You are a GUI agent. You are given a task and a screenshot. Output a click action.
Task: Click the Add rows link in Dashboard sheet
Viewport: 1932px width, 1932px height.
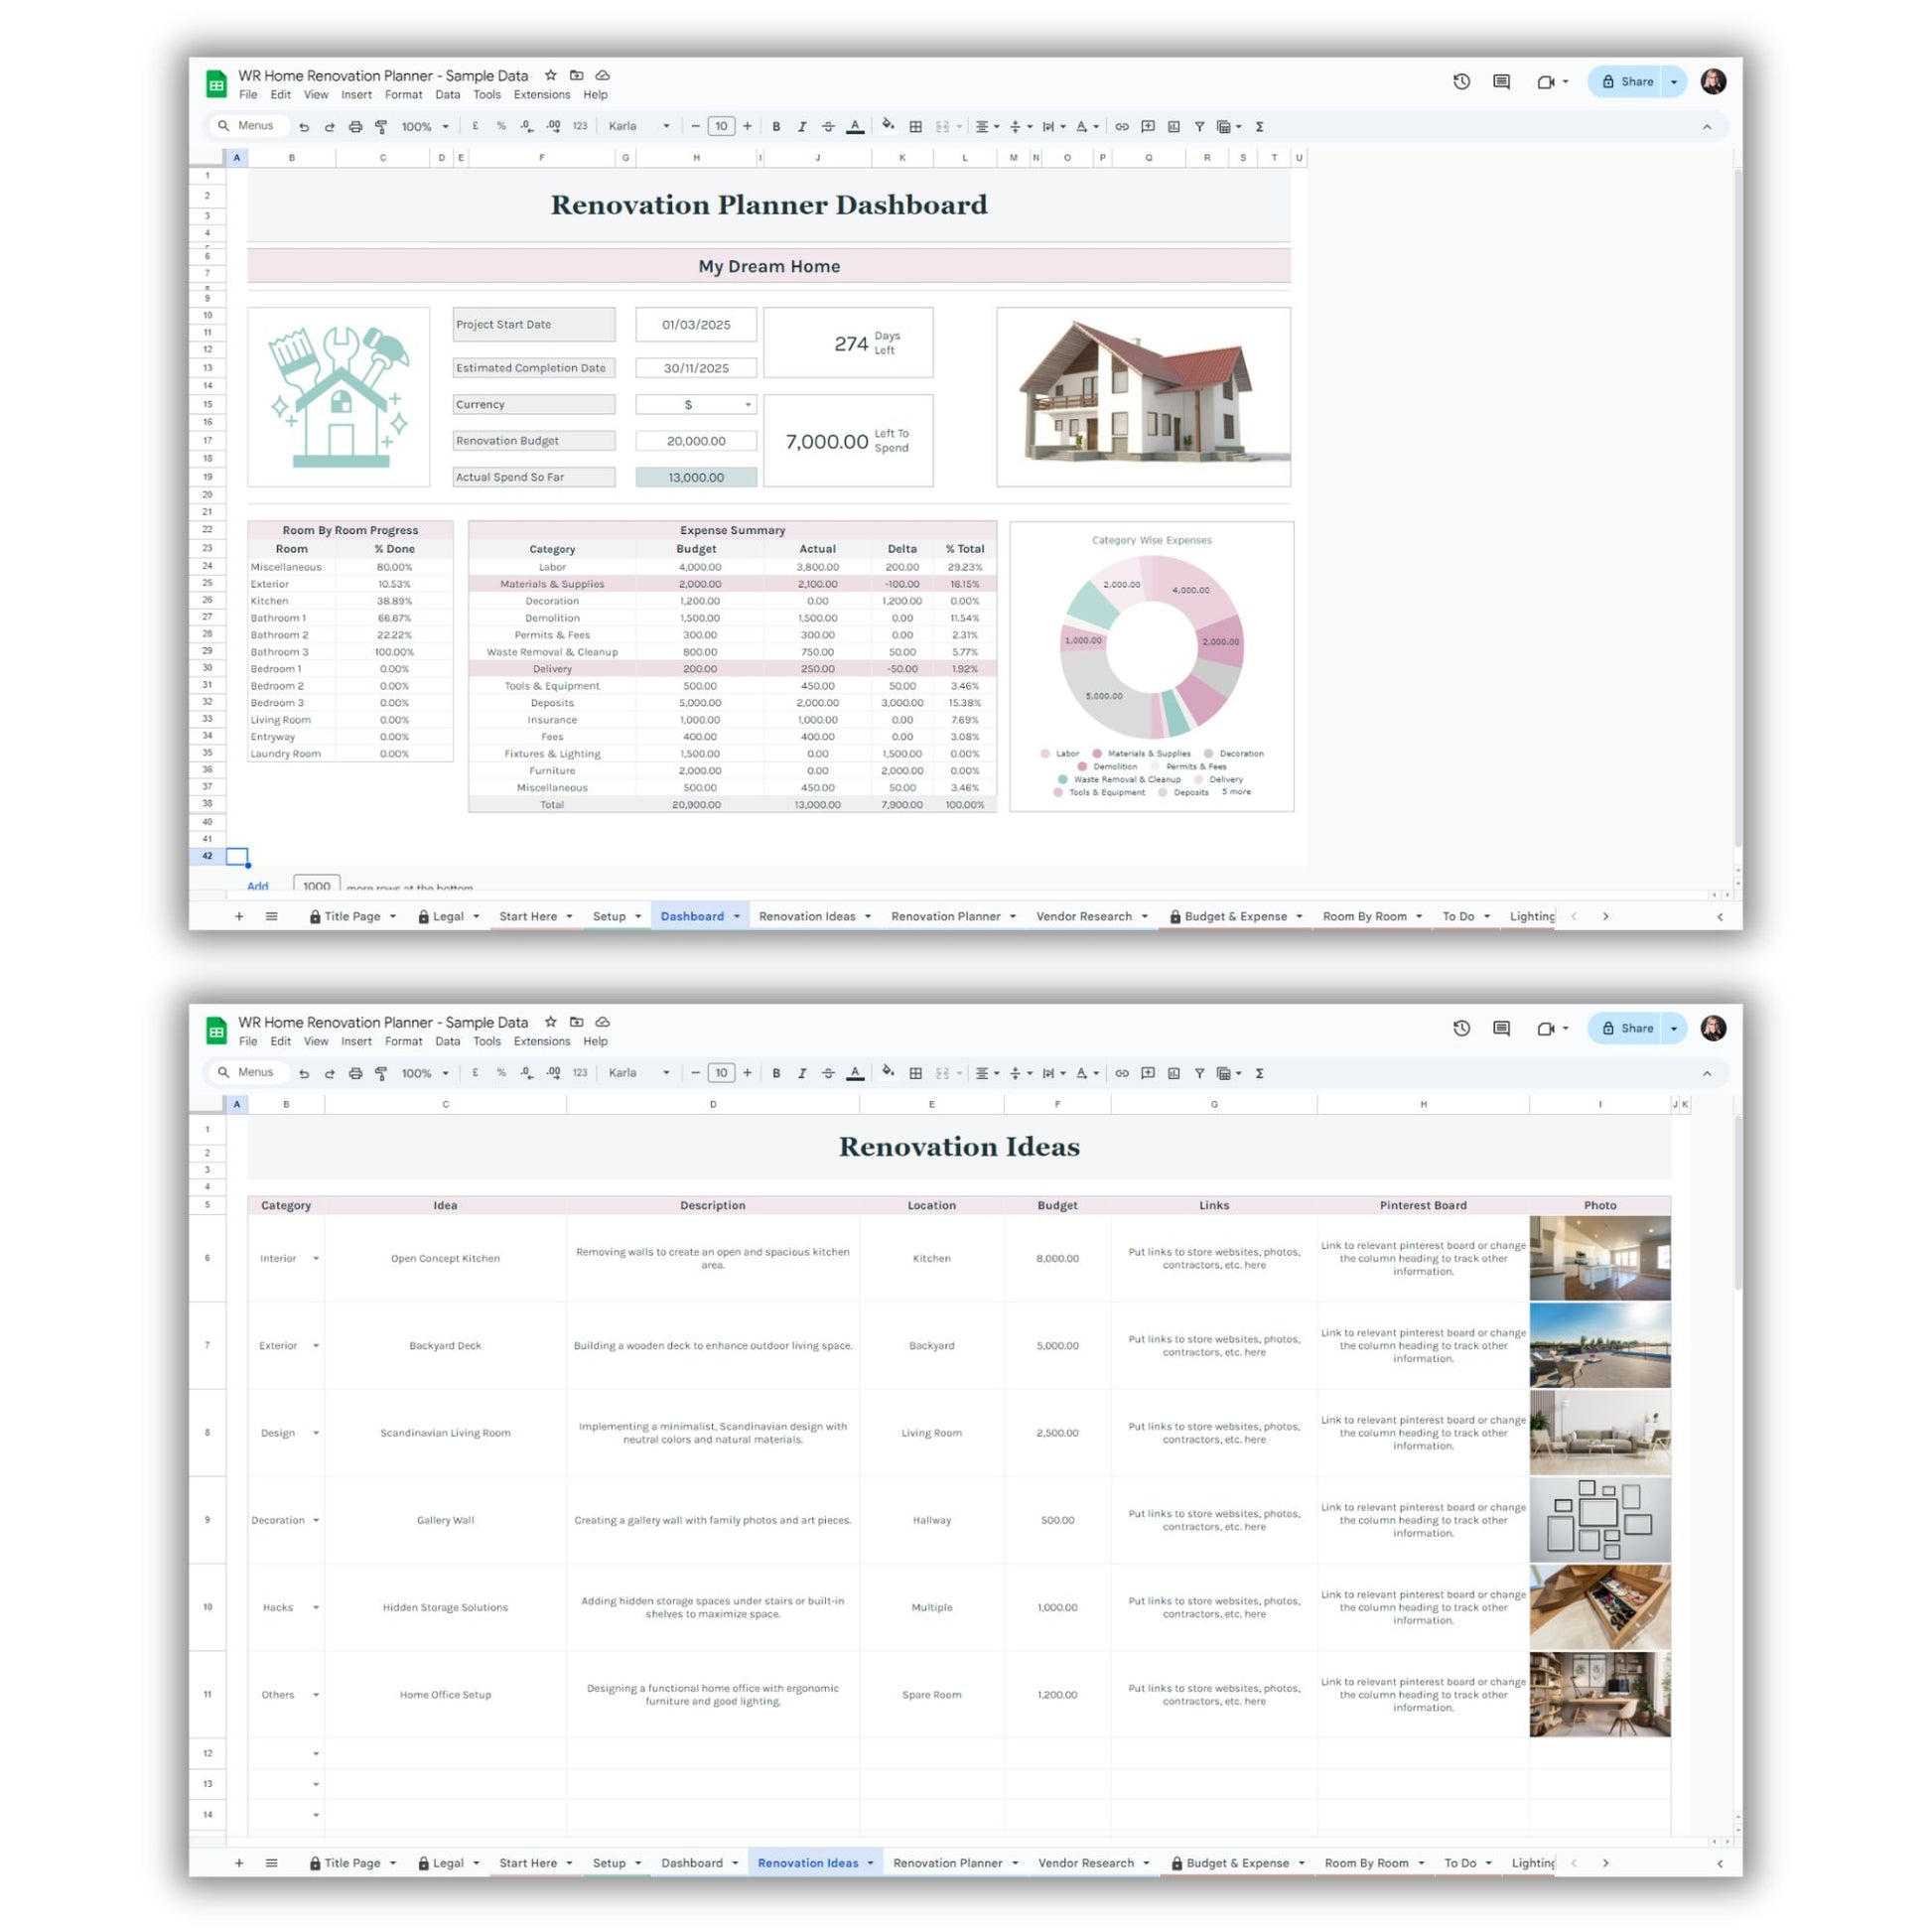coord(258,886)
